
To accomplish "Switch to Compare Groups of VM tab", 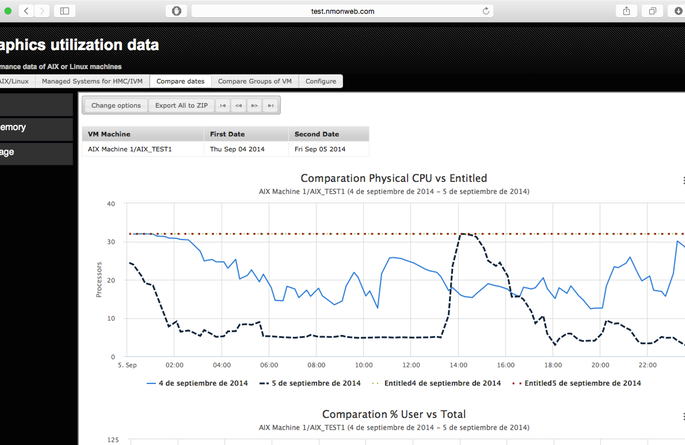I will click(255, 81).
